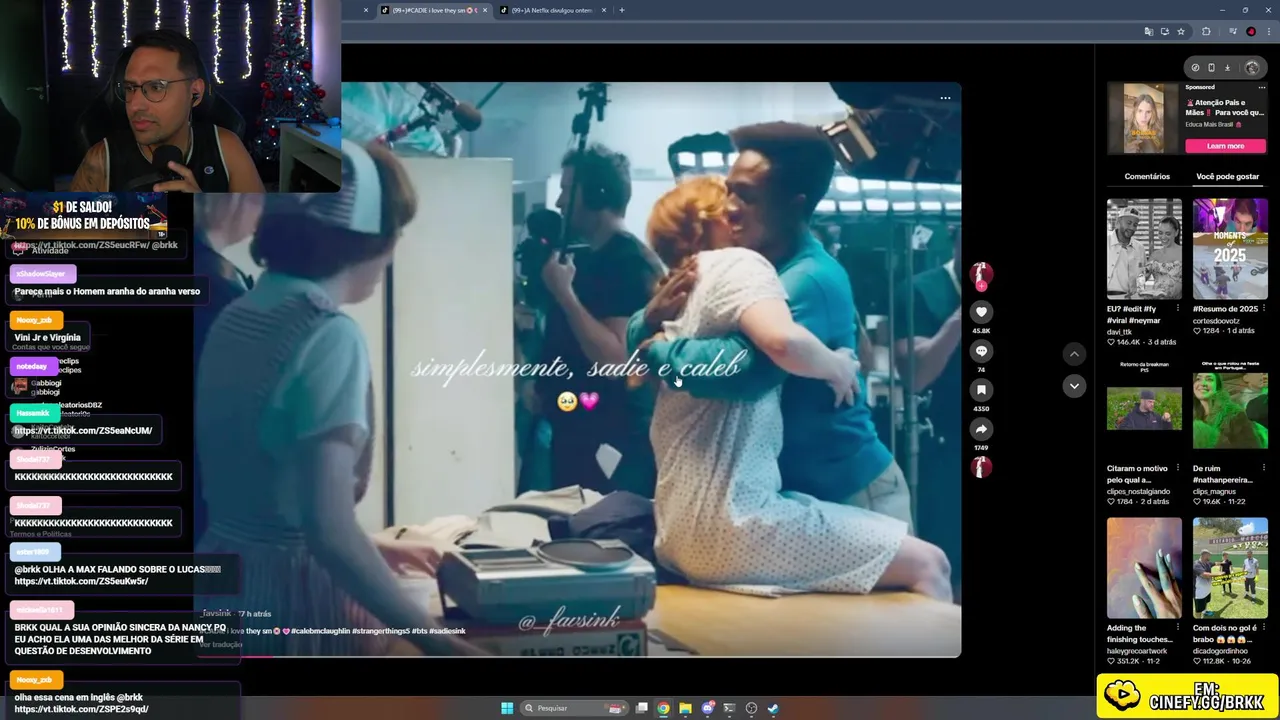Open TikTok download app arrow icon
This screenshot has height=720, width=1280.
click(1228, 68)
